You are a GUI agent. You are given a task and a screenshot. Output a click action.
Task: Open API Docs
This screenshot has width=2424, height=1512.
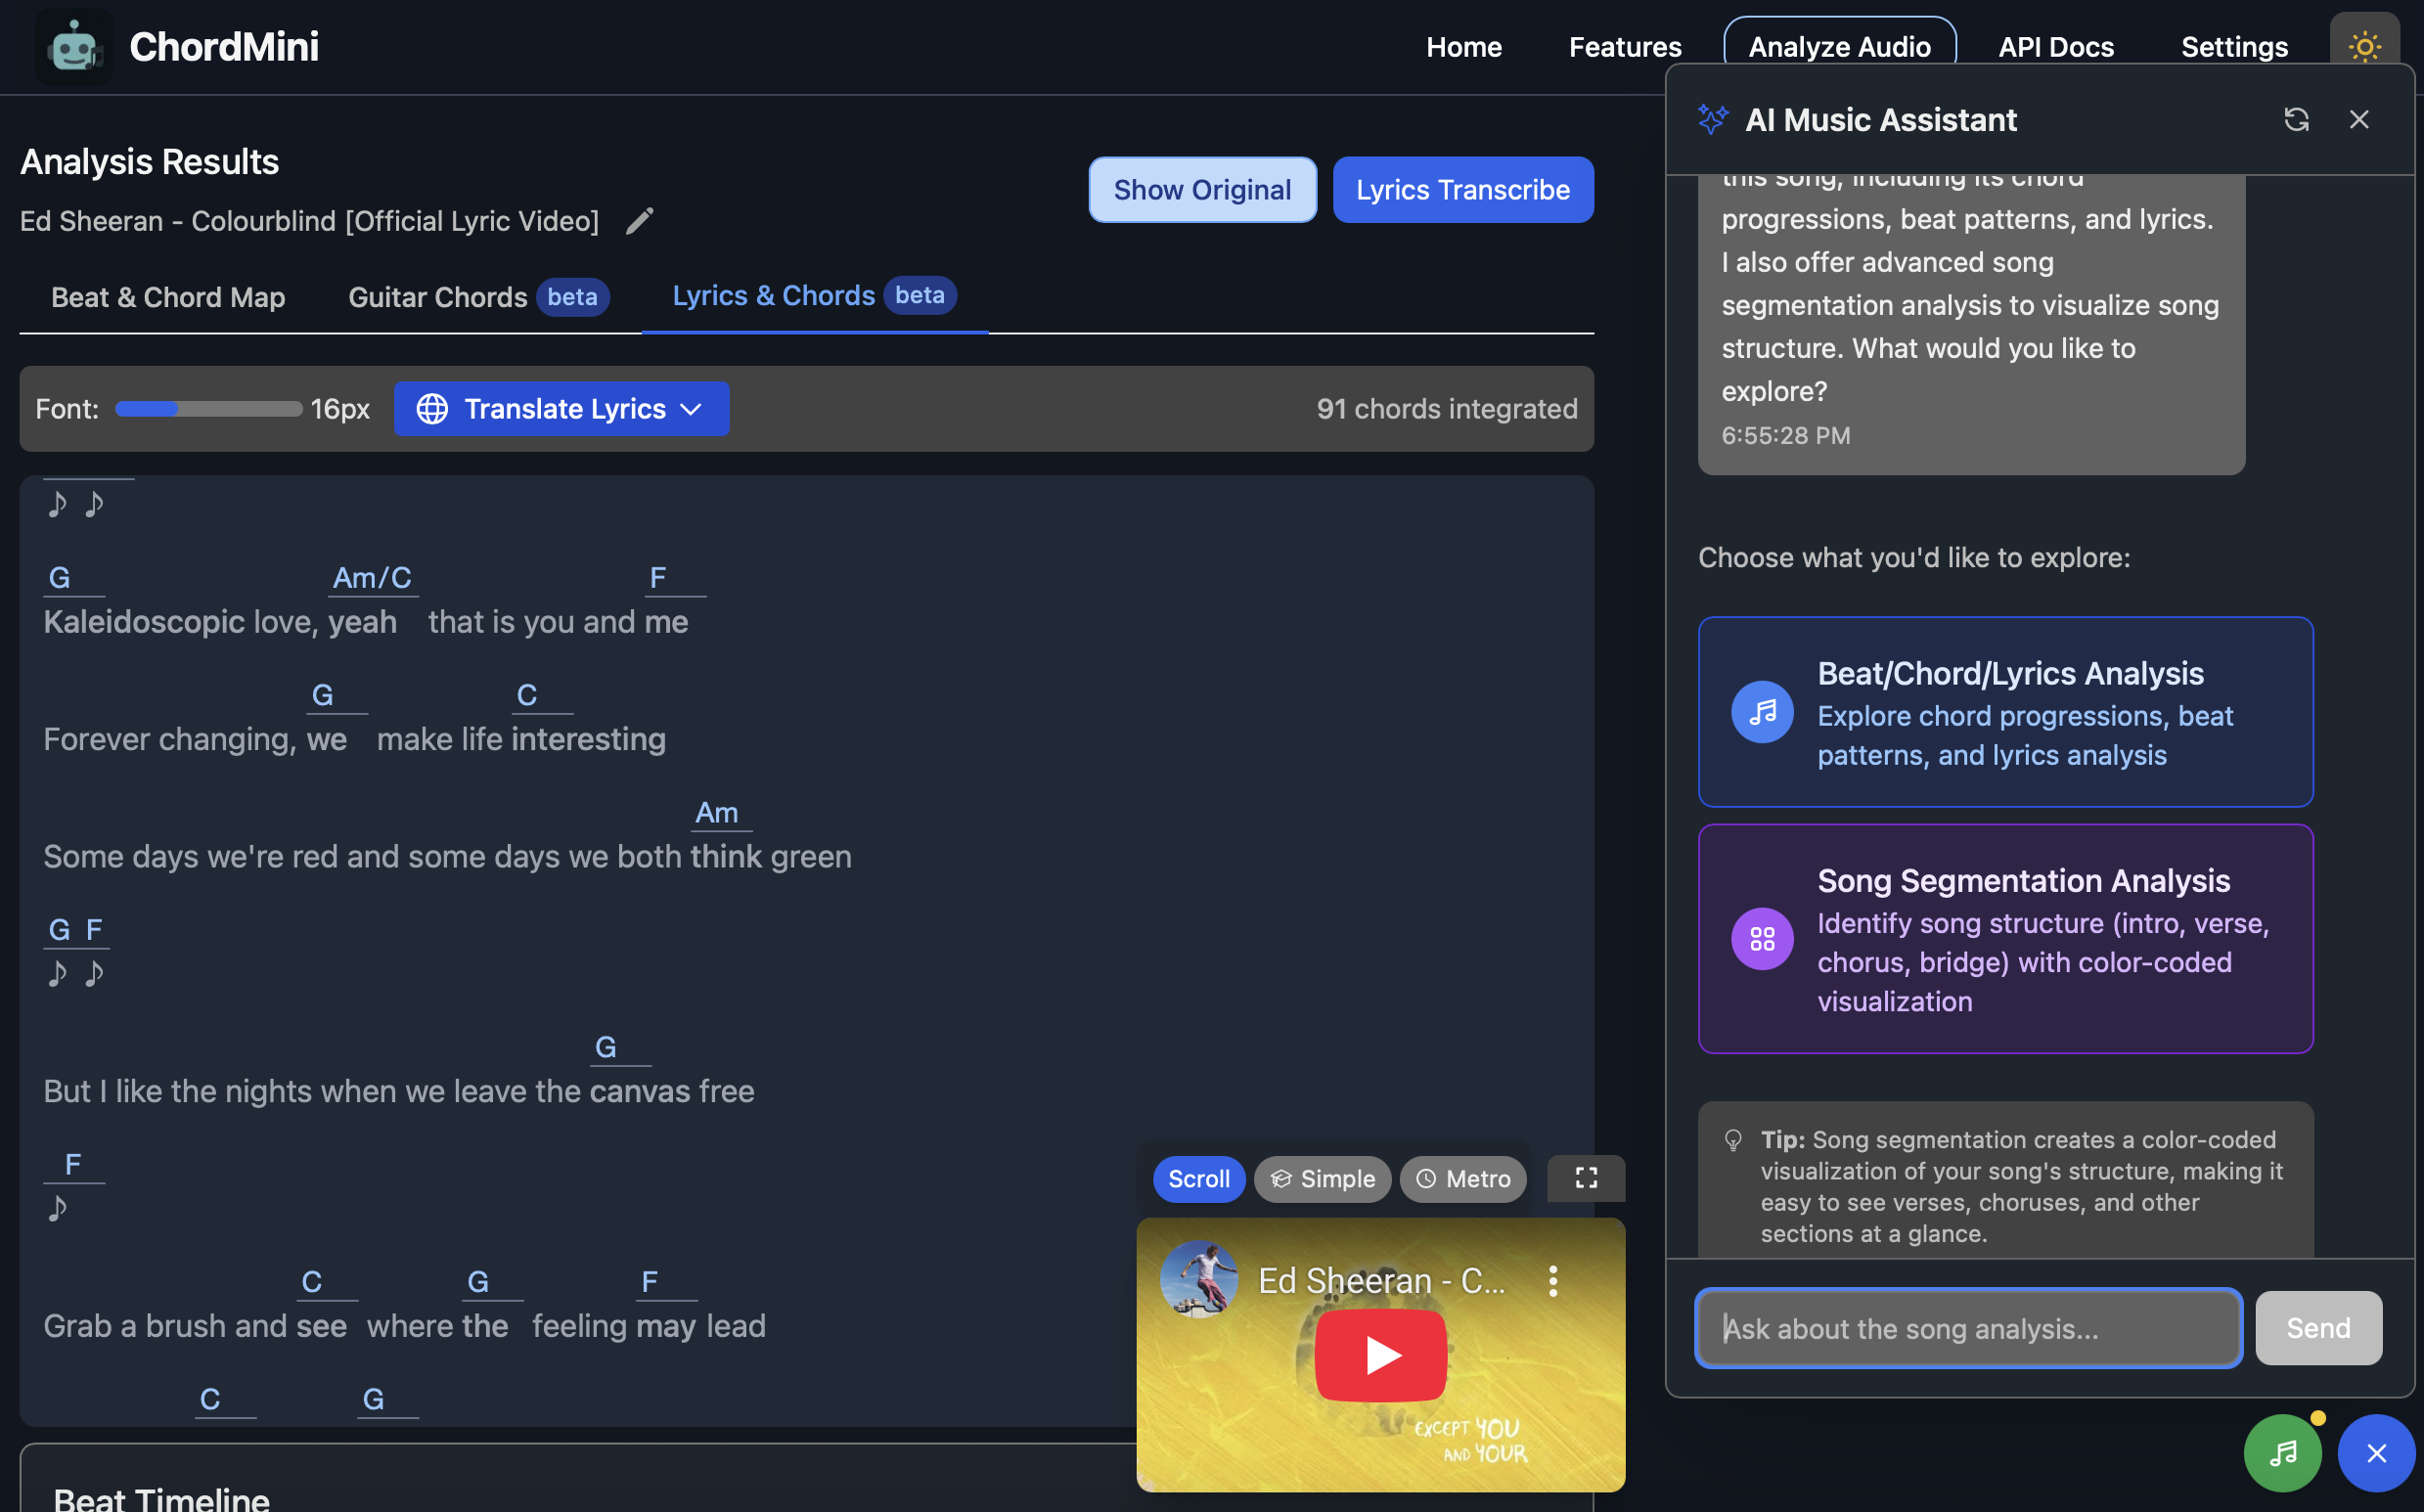[x=2056, y=47]
